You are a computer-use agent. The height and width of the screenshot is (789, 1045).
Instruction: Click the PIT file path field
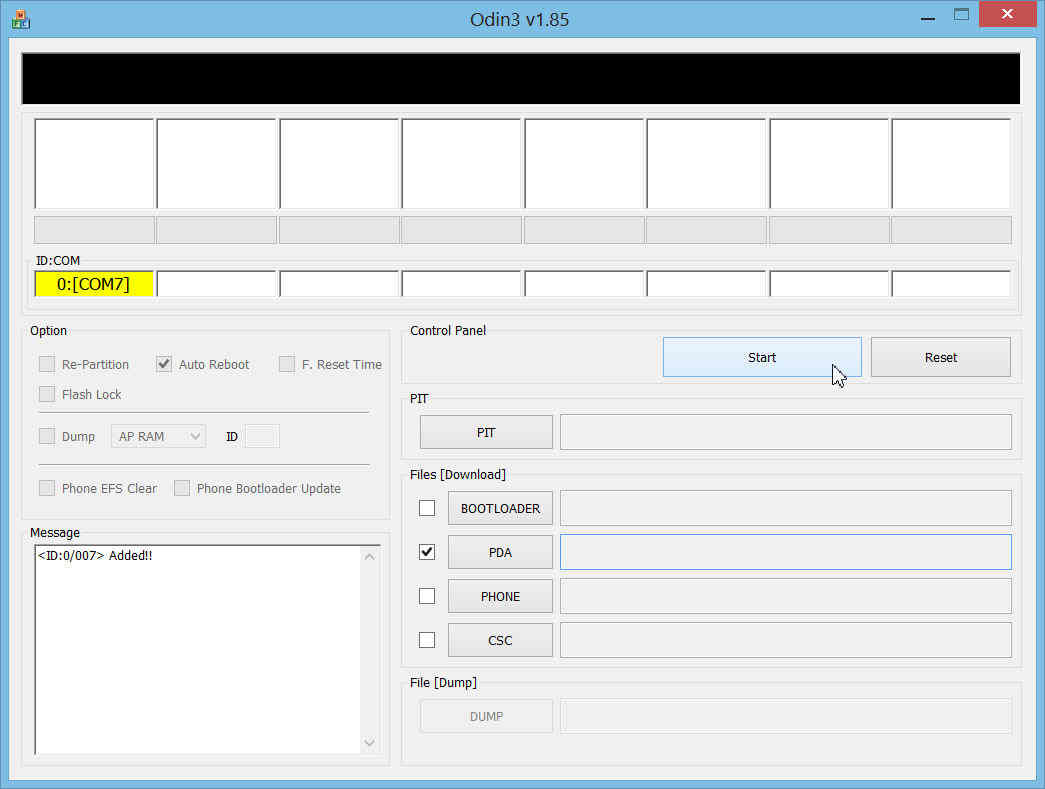[x=786, y=432]
